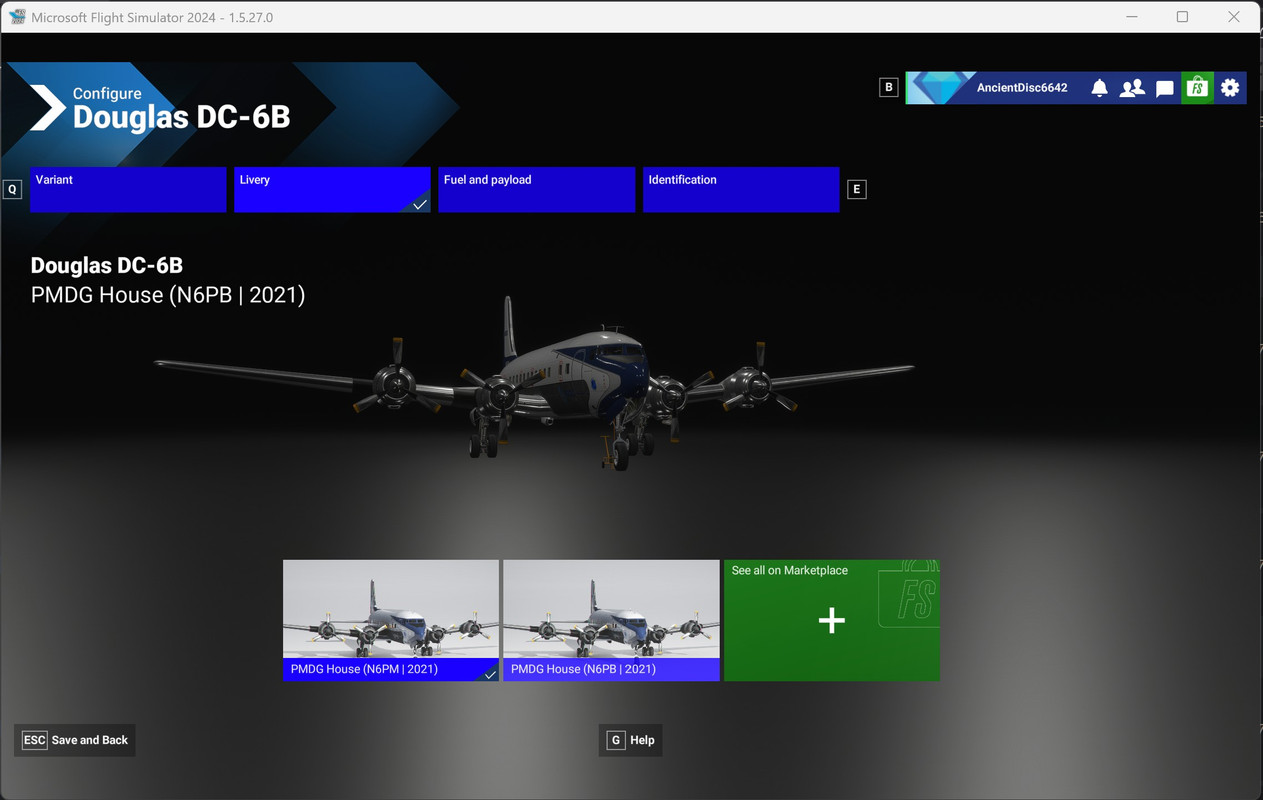Viewport: 1263px width, 800px height.
Task: Click the Q previous-tab key icon
Action: (x=12, y=189)
